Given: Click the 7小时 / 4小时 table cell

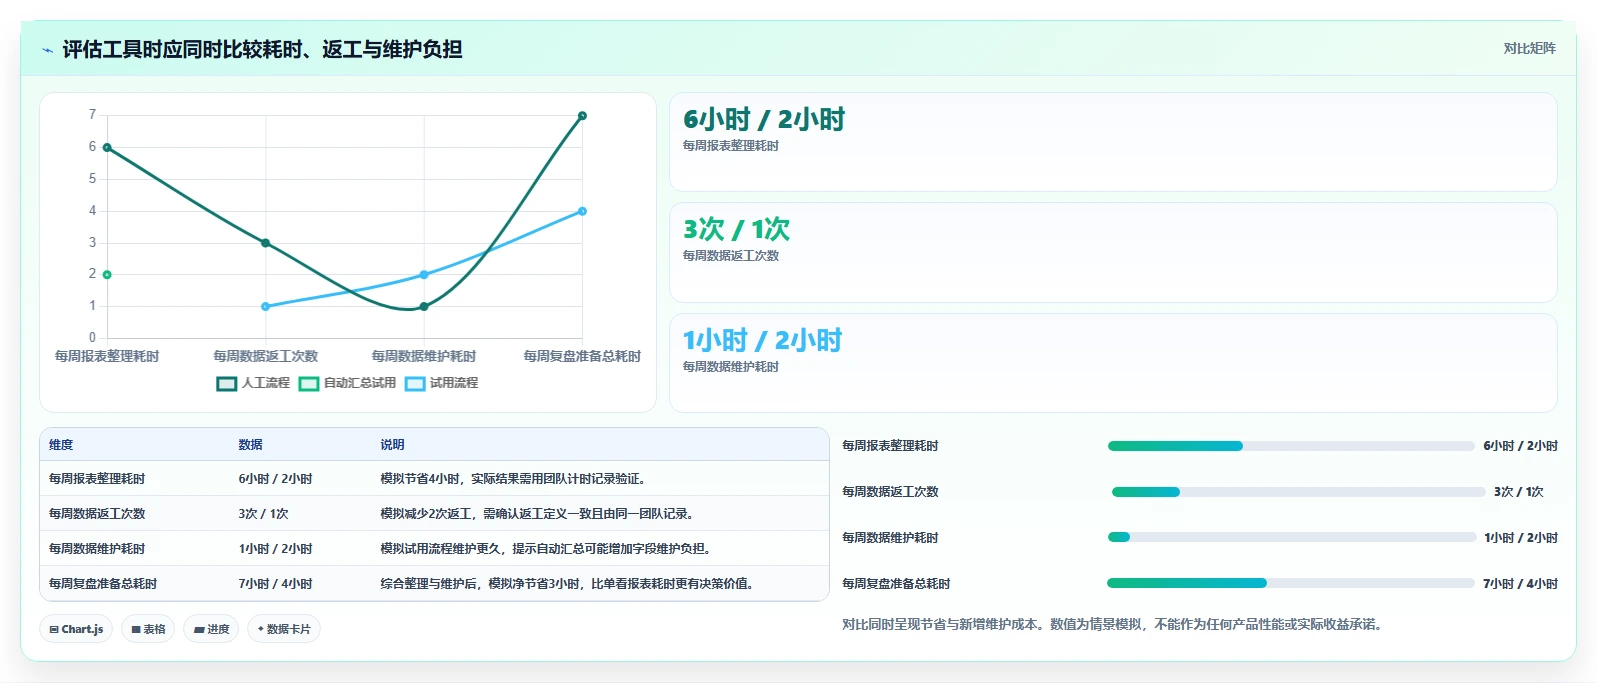Looking at the screenshot, I should [x=275, y=584].
